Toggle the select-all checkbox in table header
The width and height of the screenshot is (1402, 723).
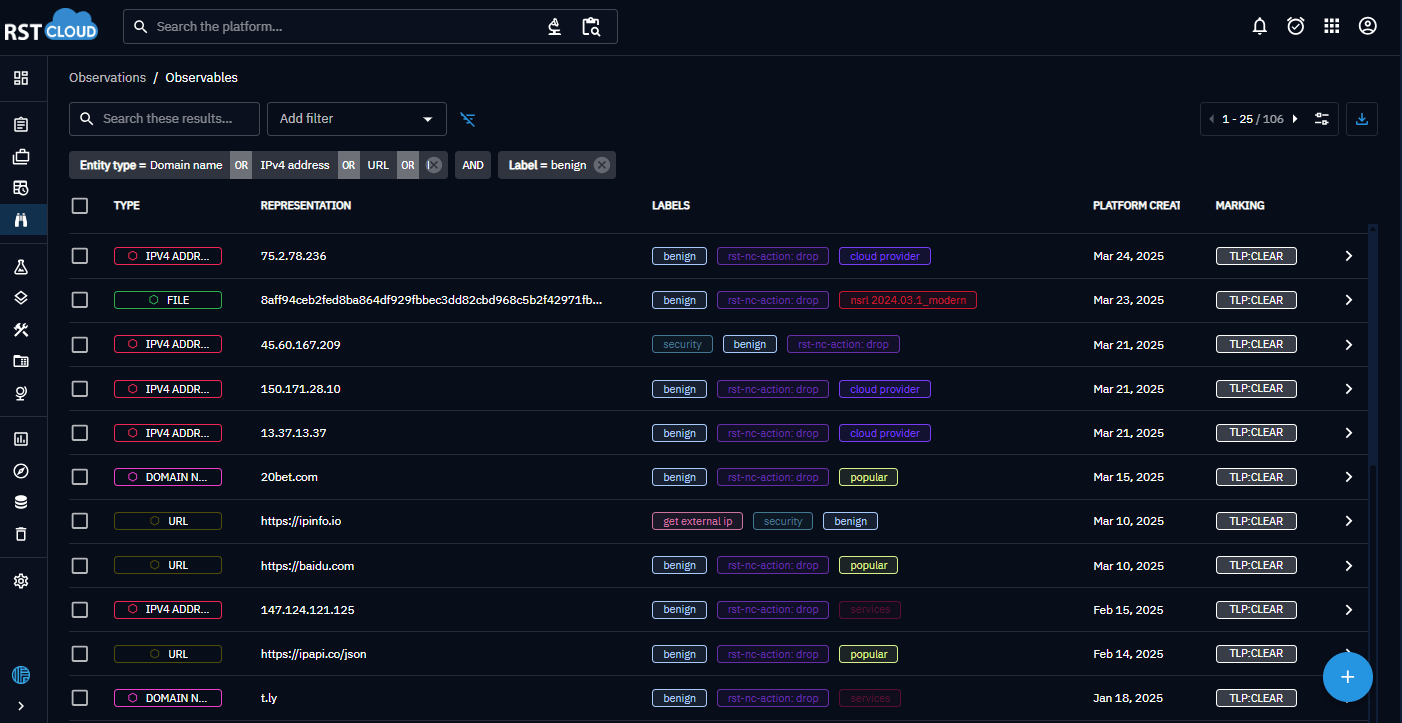(x=80, y=206)
